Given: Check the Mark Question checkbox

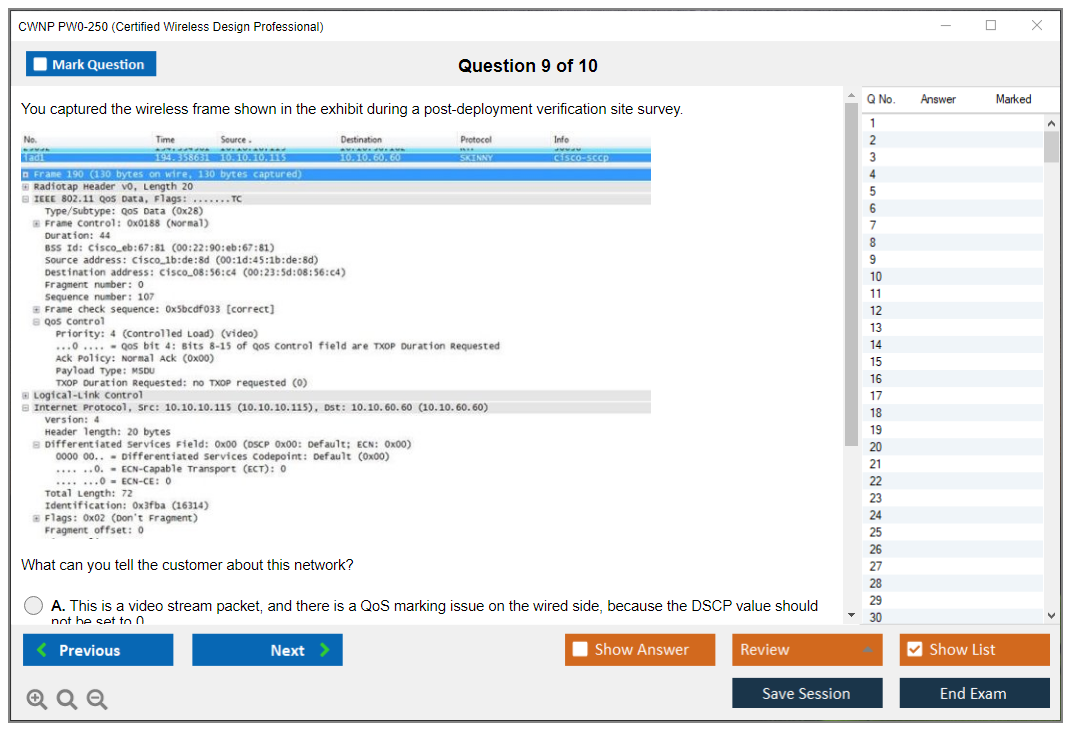Looking at the screenshot, I should pyautogui.click(x=41, y=65).
